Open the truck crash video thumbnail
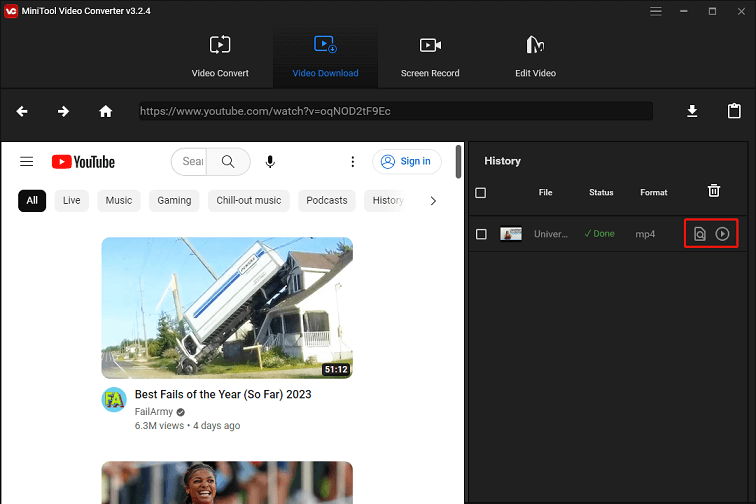The image size is (756, 504). 227,308
